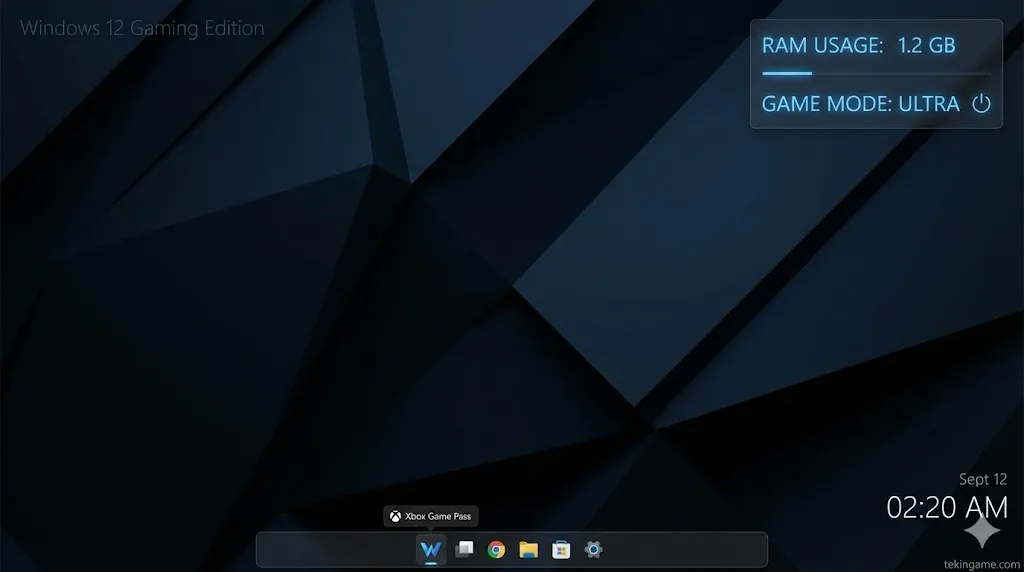The height and width of the screenshot is (572, 1024).
Task: Click the Windows 12 Gaming Edition text
Action: coord(142,28)
